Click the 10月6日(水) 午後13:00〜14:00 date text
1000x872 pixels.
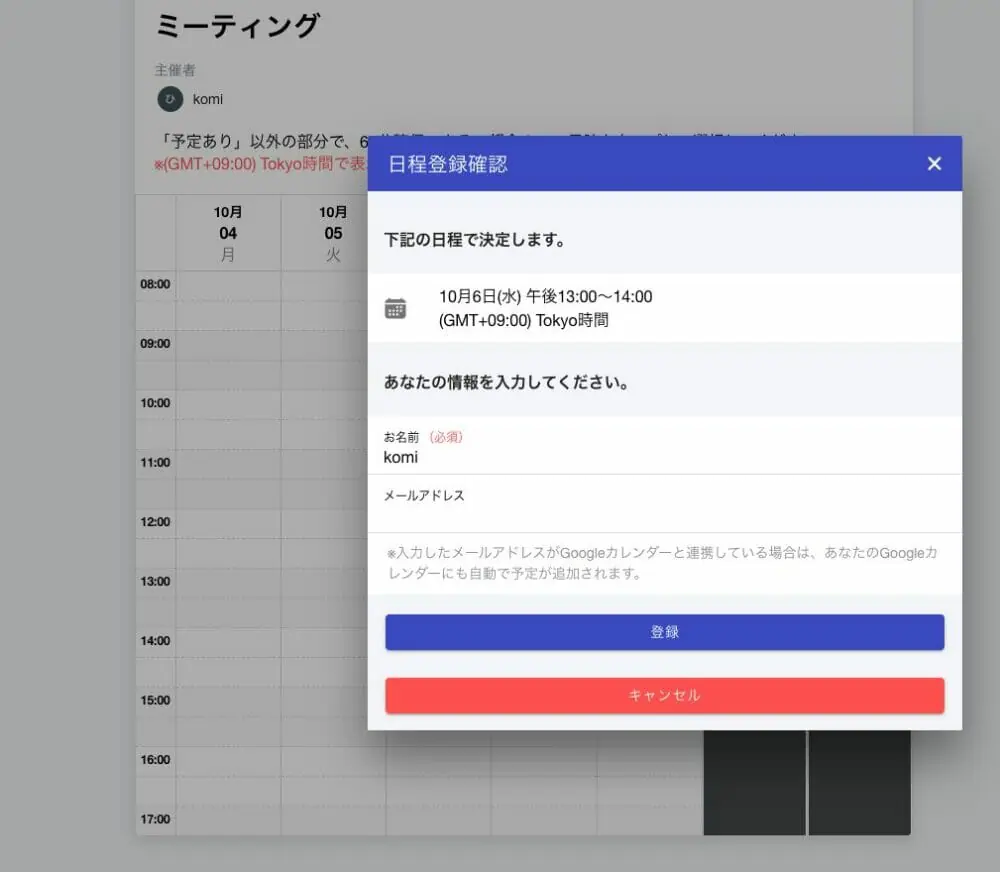tap(545, 296)
